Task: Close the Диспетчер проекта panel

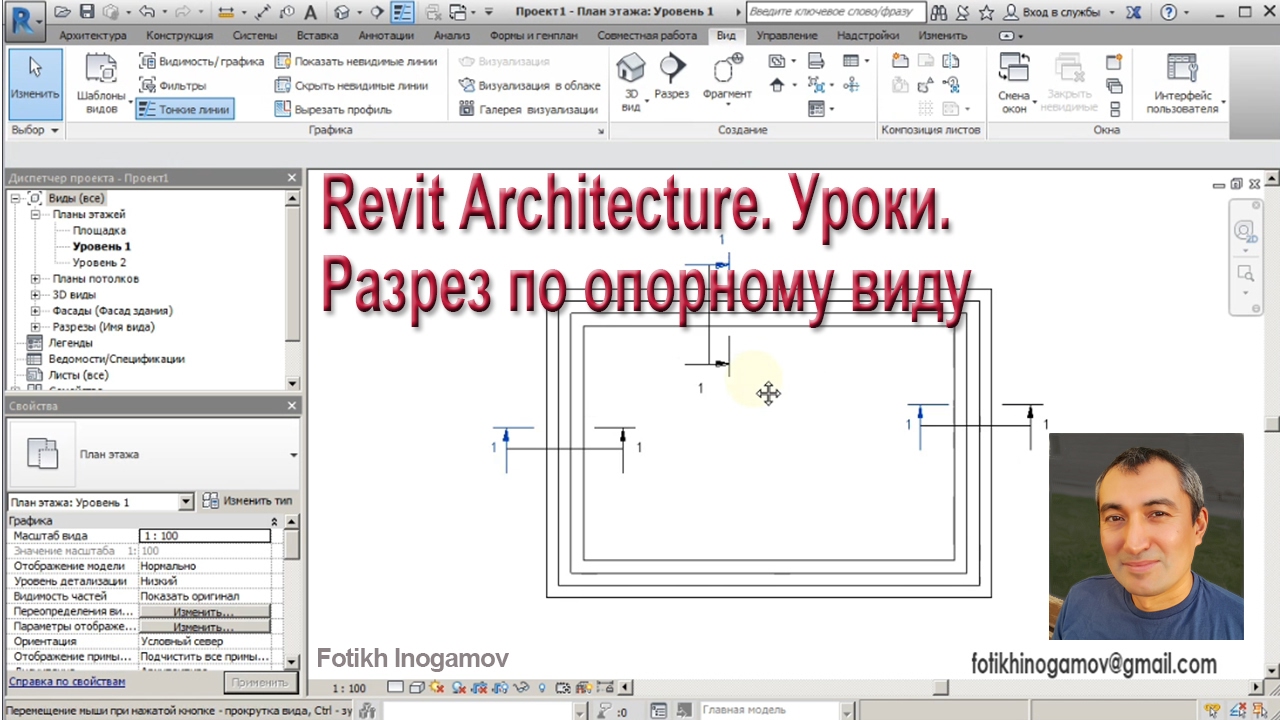Action: click(292, 178)
